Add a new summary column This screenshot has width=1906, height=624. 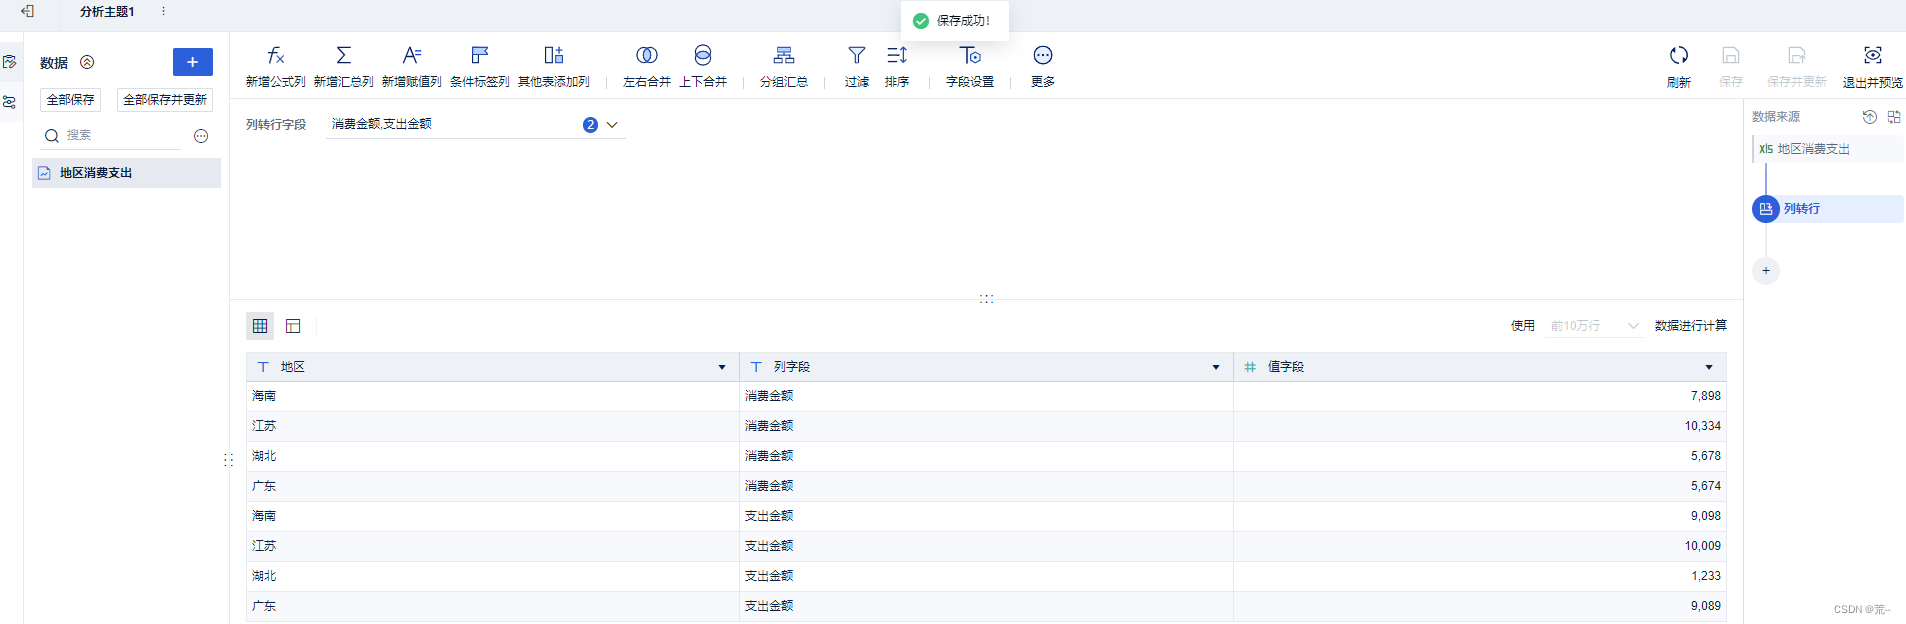coord(343,66)
